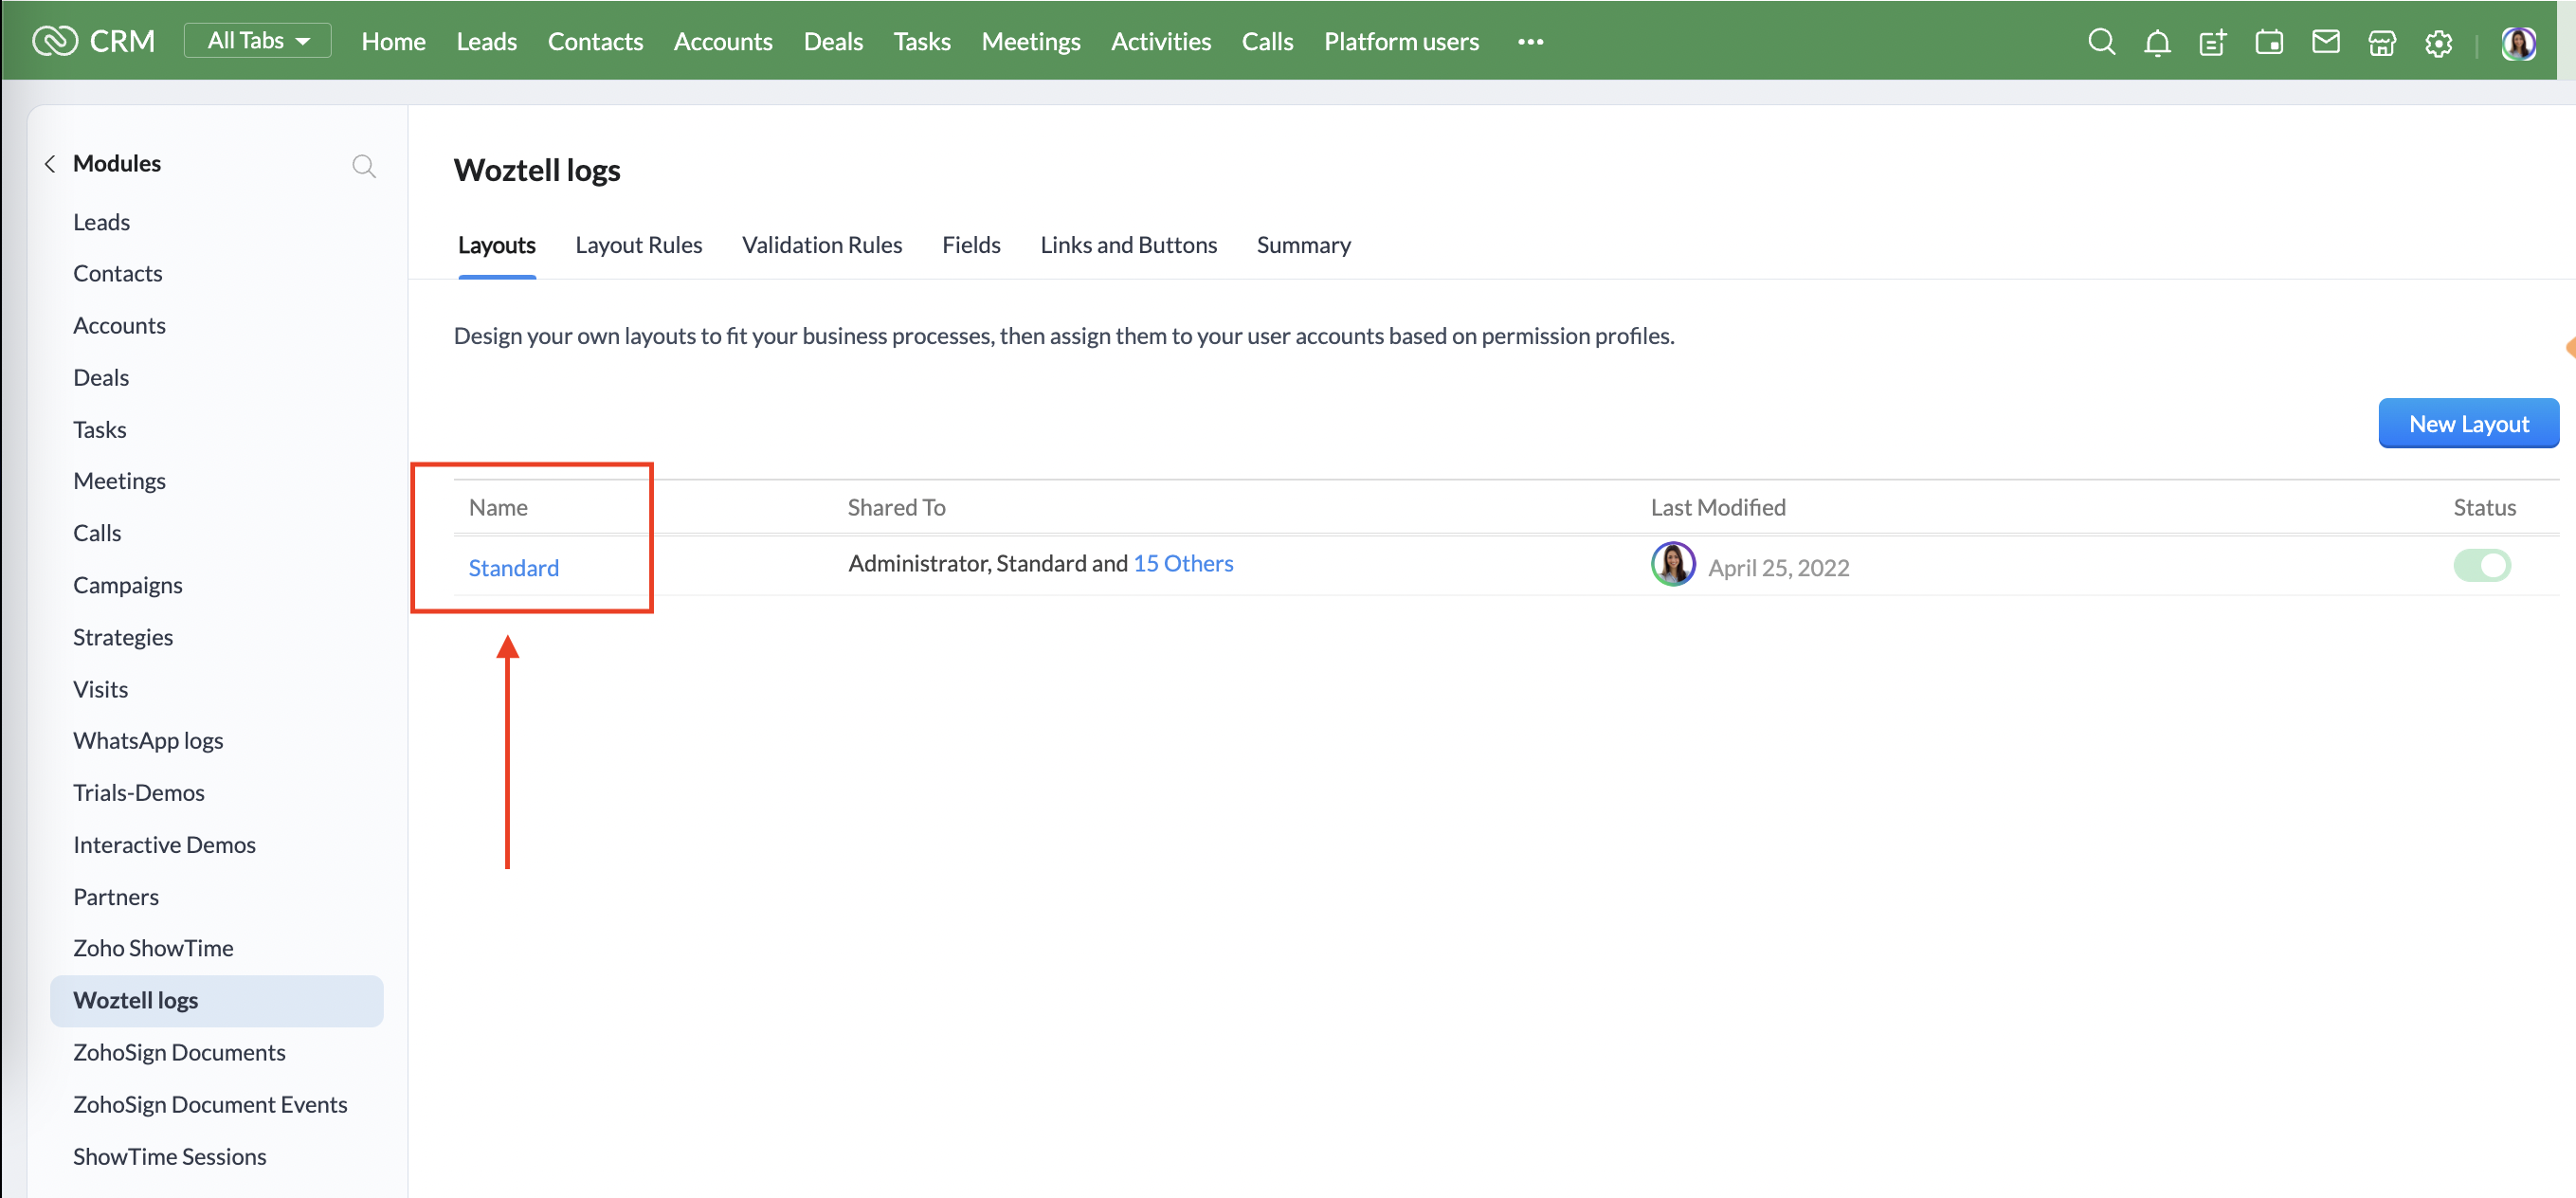
Task: Select Interactive Demos module
Action: pyautogui.click(x=164, y=844)
